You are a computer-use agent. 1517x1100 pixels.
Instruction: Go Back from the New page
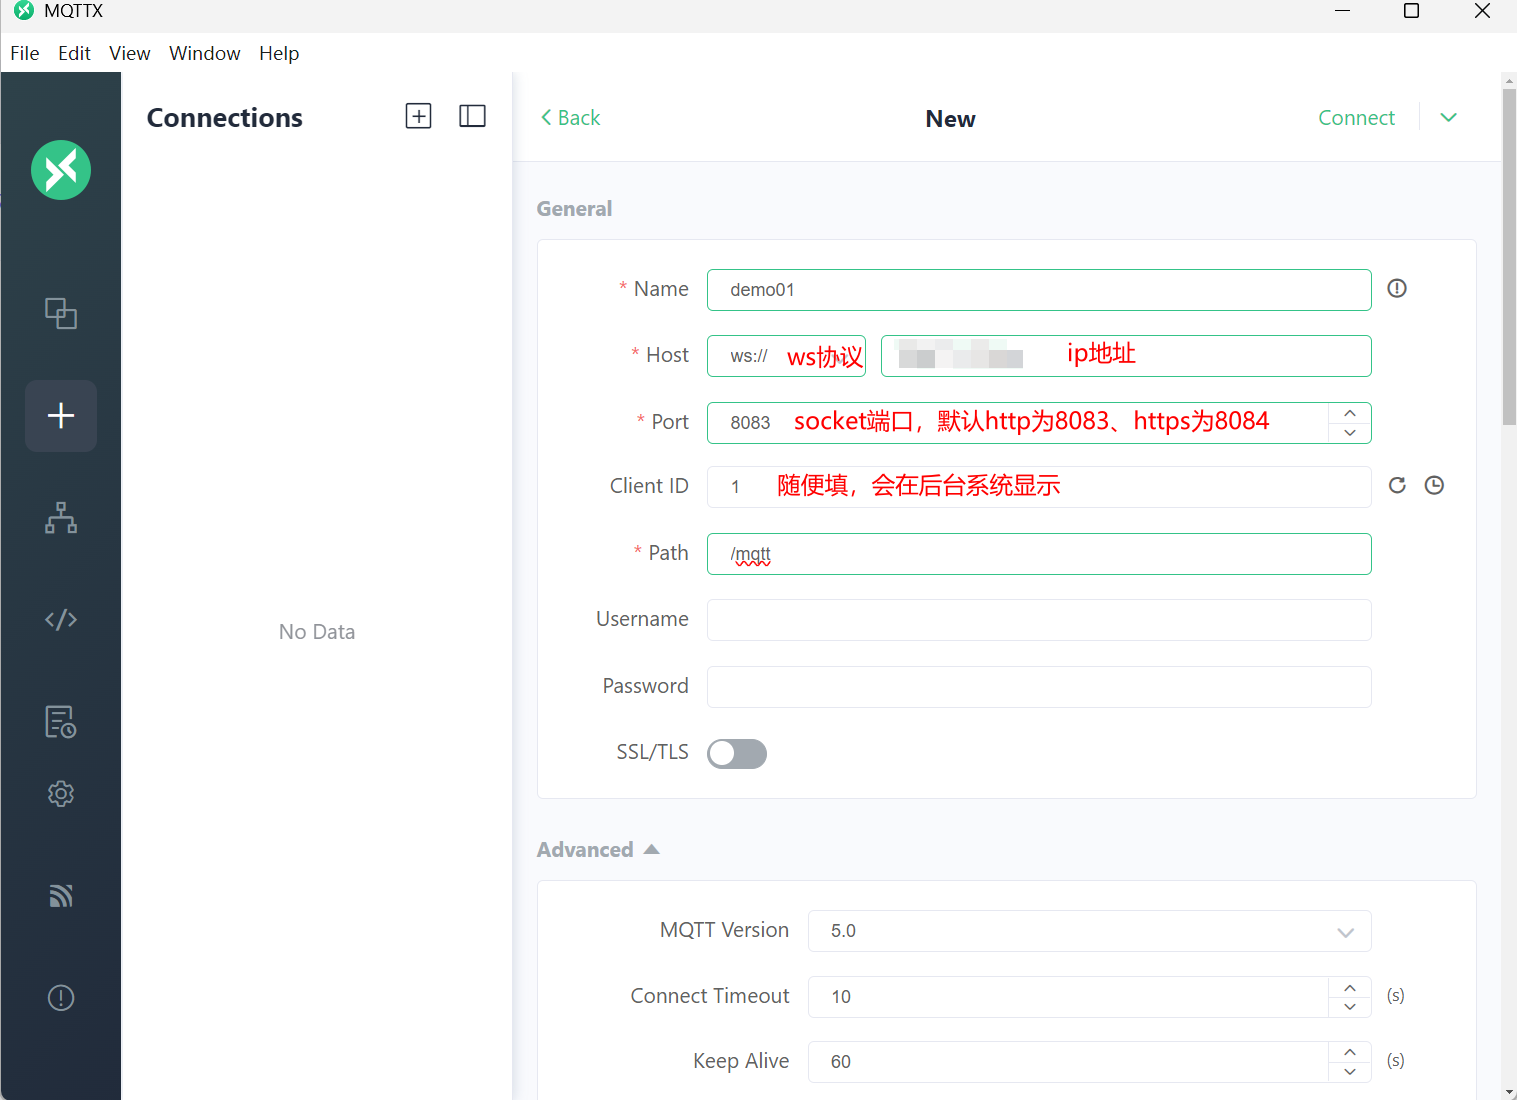(x=570, y=118)
